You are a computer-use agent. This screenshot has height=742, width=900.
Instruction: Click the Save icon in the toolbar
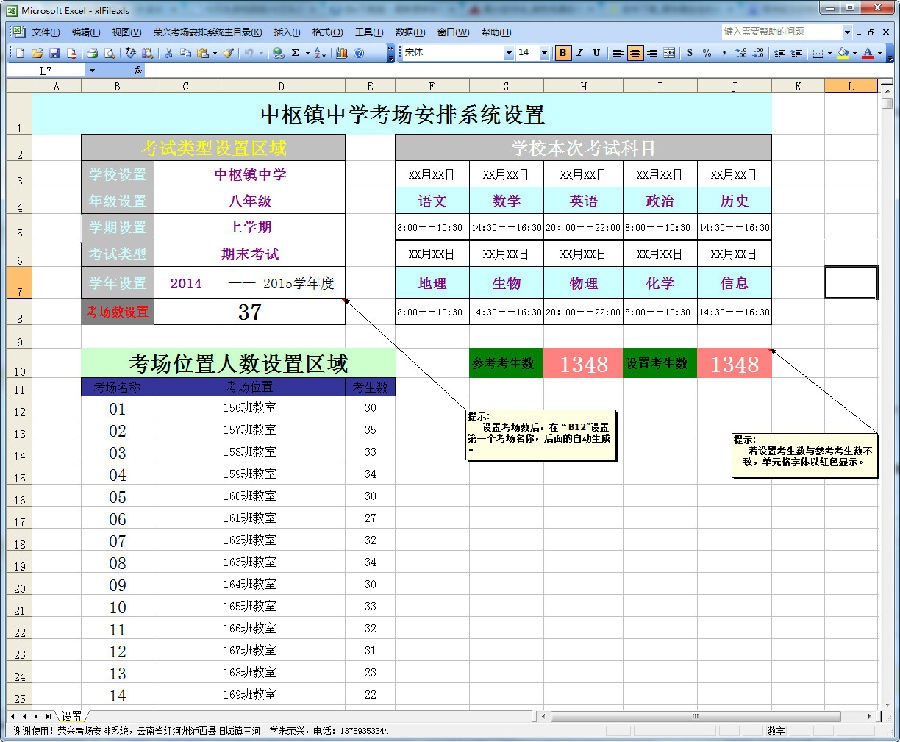pos(54,53)
